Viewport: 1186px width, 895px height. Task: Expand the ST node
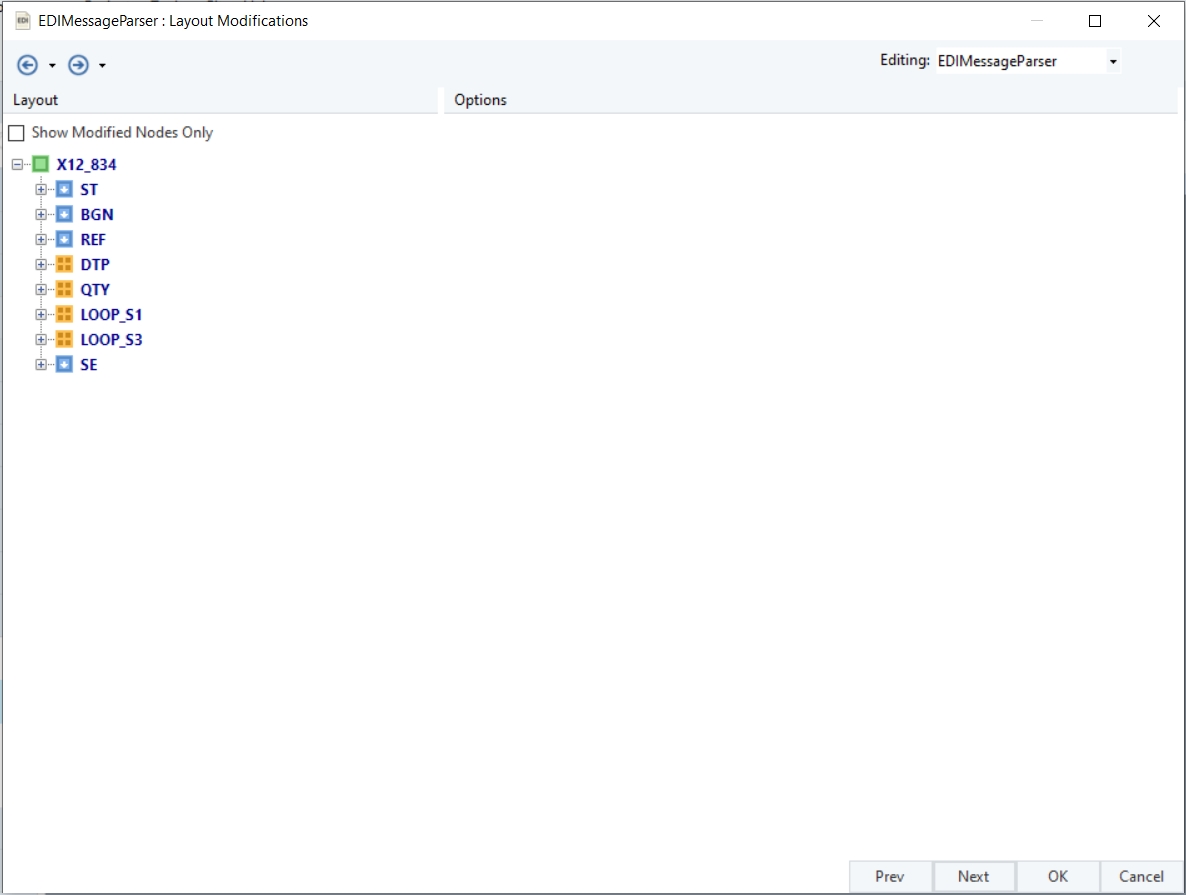(x=41, y=189)
